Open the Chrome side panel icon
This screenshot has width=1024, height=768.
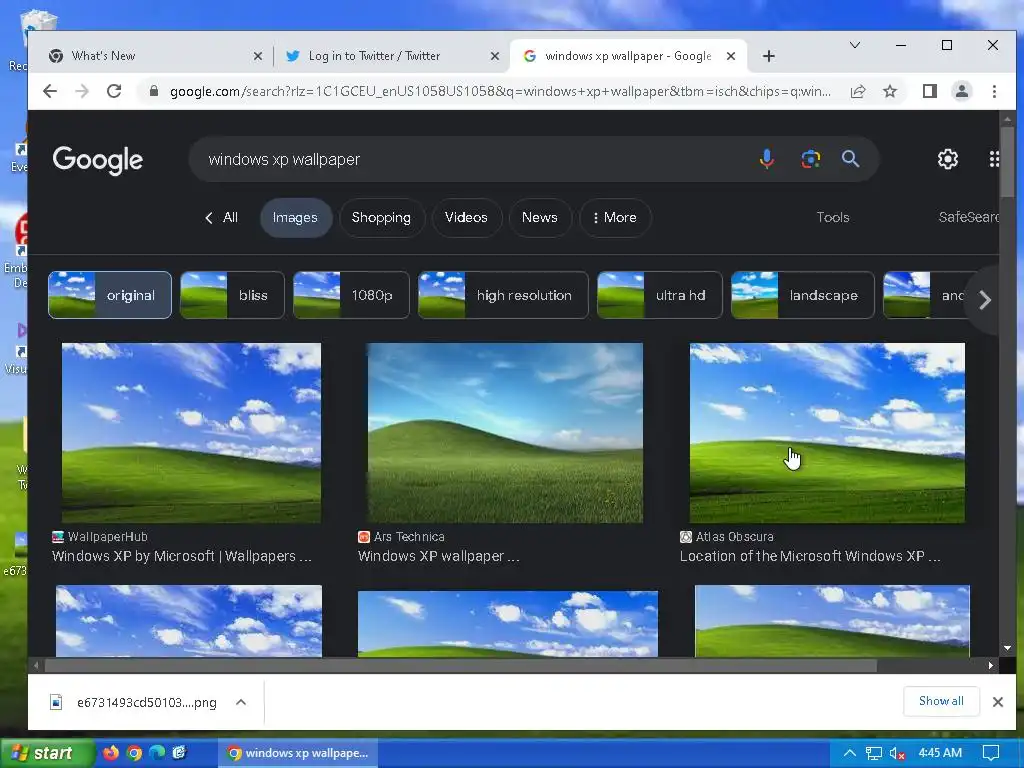point(930,91)
